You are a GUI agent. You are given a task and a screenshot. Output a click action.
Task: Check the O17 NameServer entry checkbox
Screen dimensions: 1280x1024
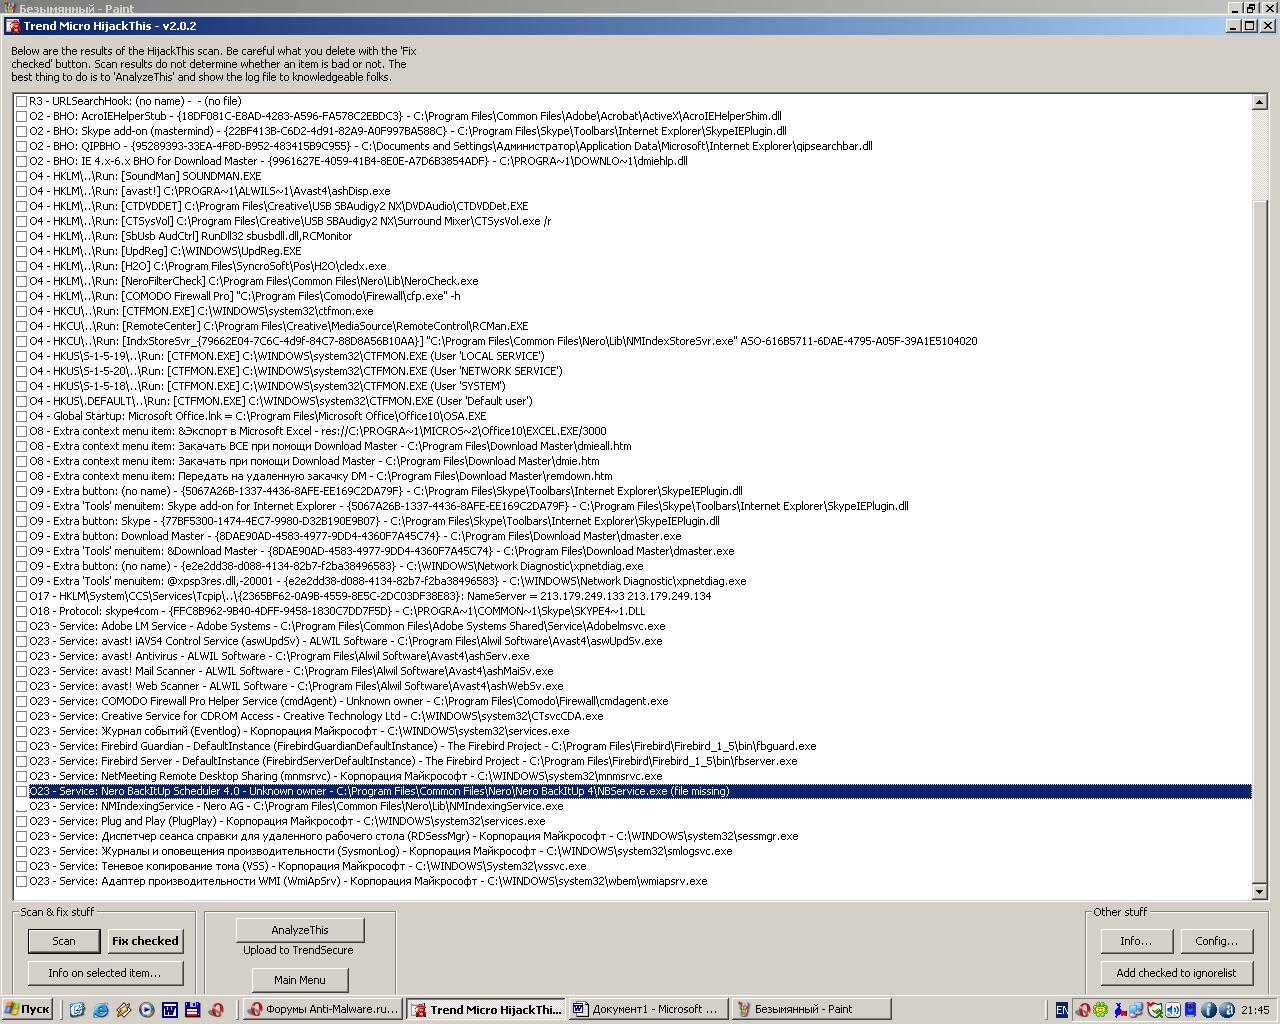(x=22, y=597)
